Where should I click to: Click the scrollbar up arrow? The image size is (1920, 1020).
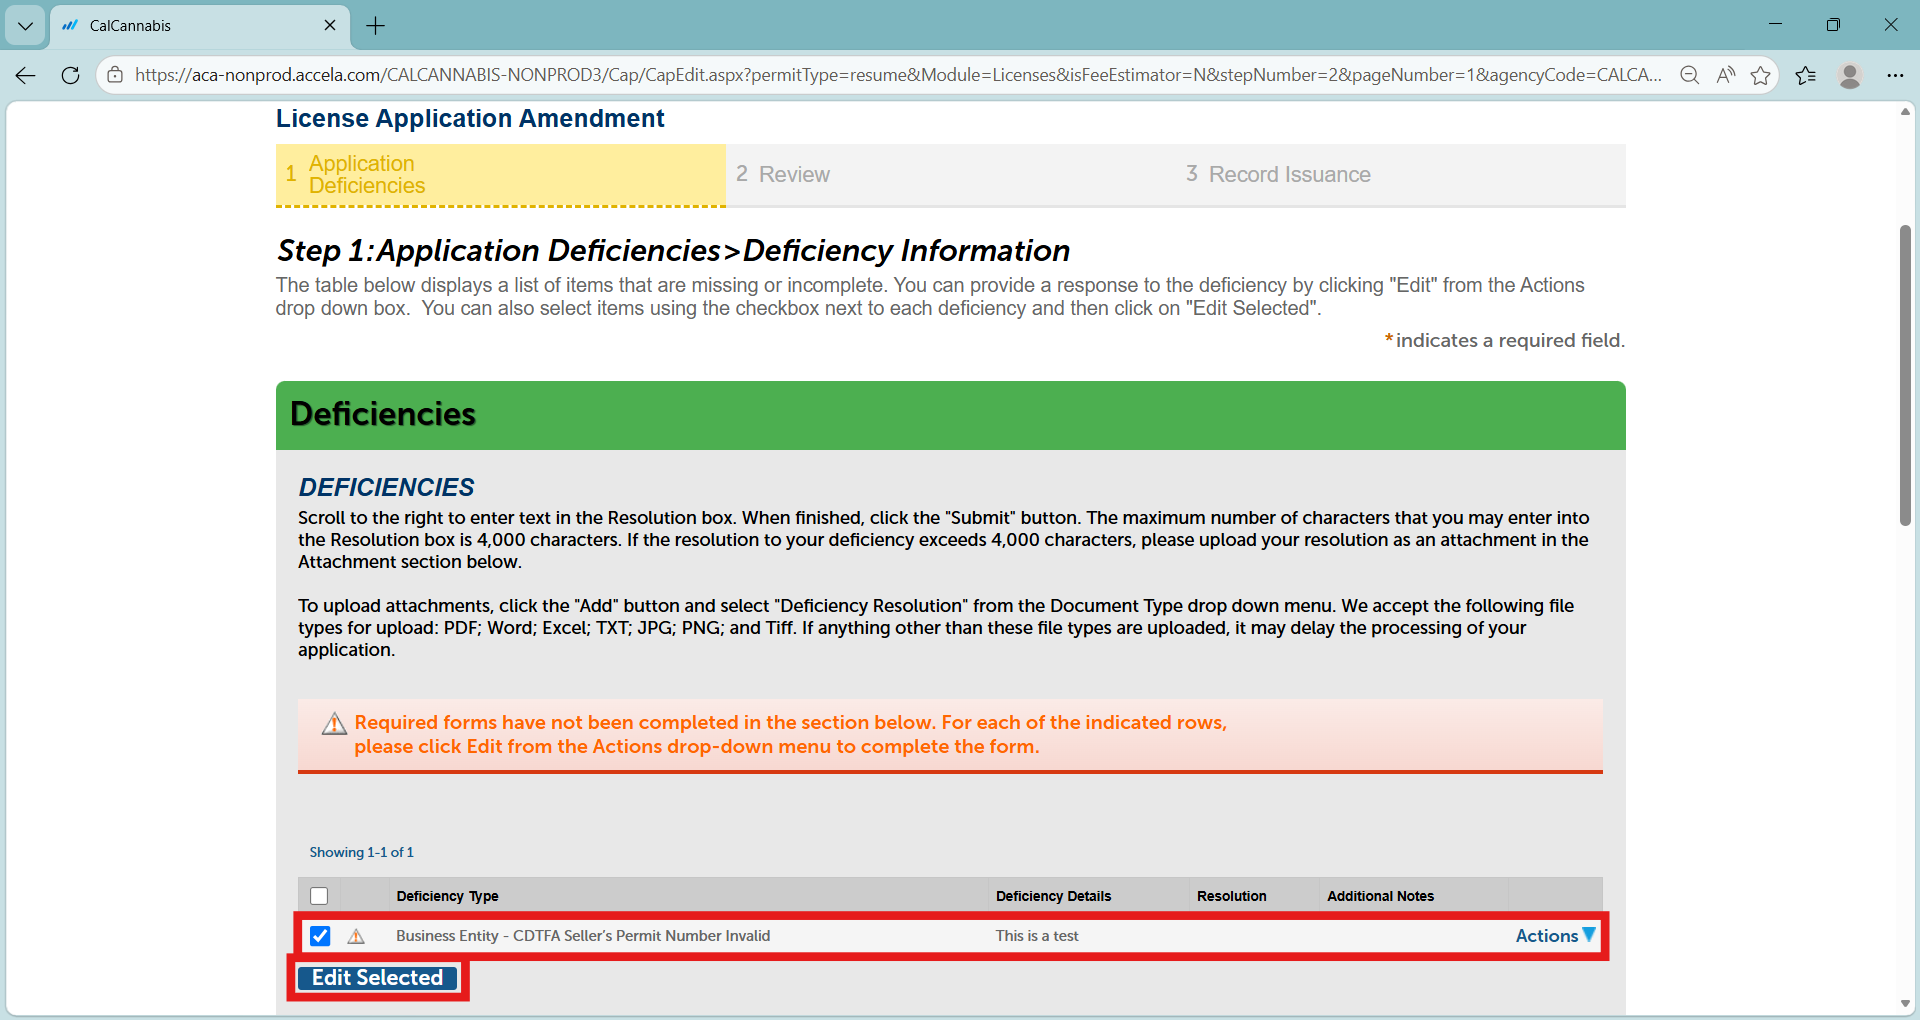click(1906, 111)
